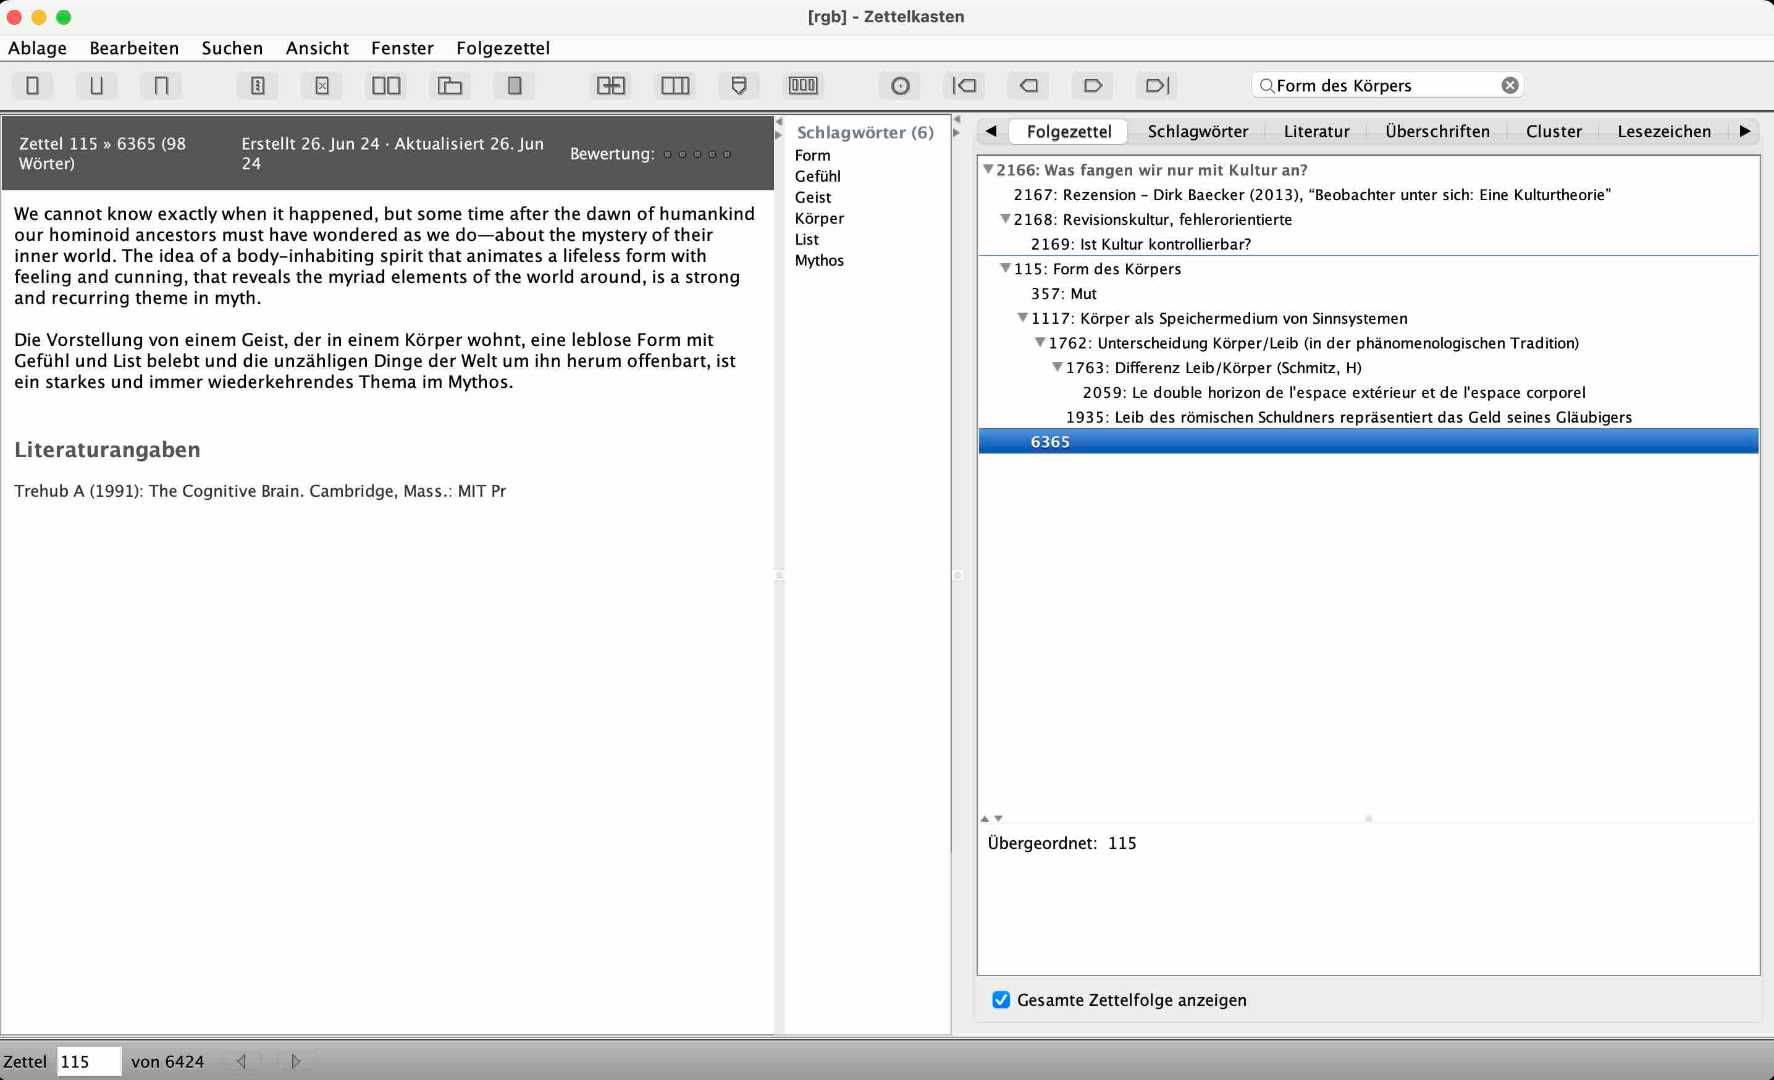Collapse the '1762: Unterscheidung Körper/Leib' node
Image resolution: width=1774 pixels, height=1080 pixels.
click(1040, 342)
